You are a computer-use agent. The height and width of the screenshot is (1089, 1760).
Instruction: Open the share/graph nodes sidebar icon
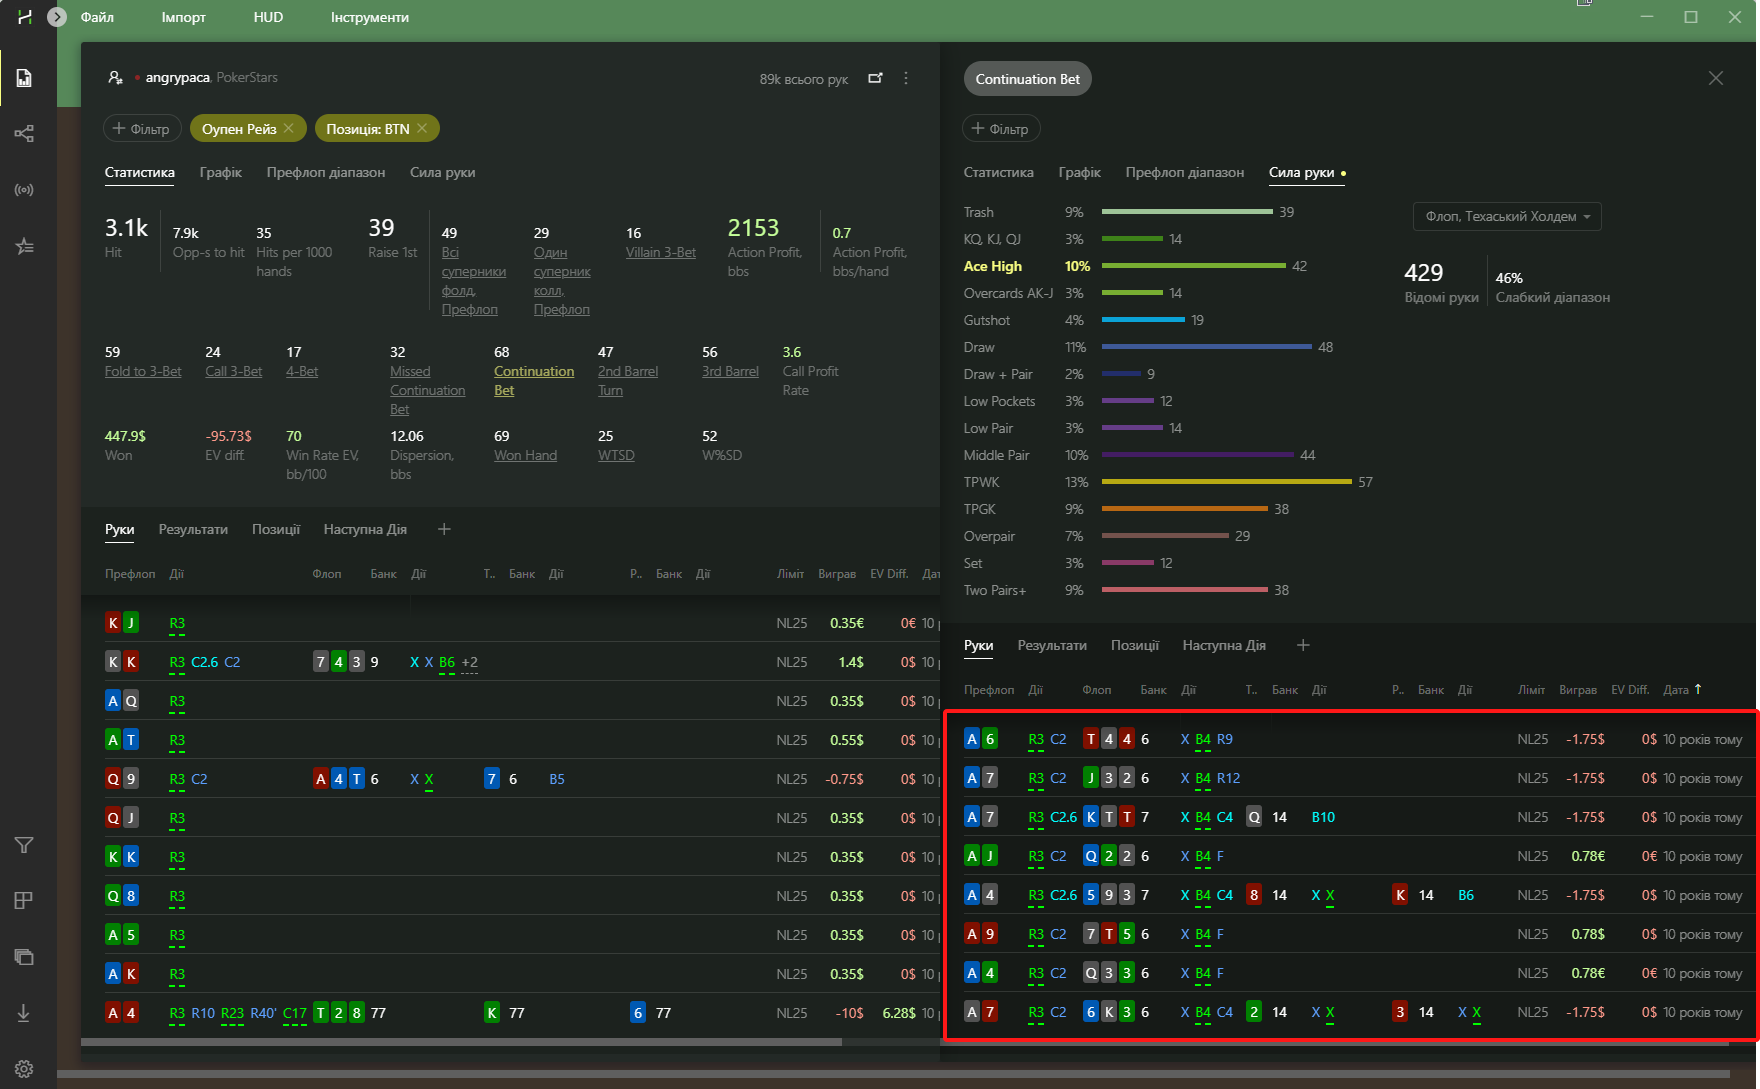coord(24,134)
